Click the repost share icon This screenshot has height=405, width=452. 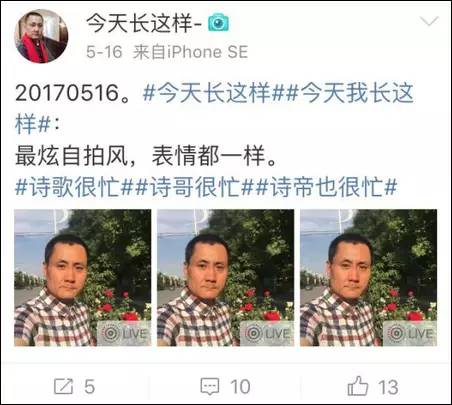pyautogui.click(x=63, y=386)
